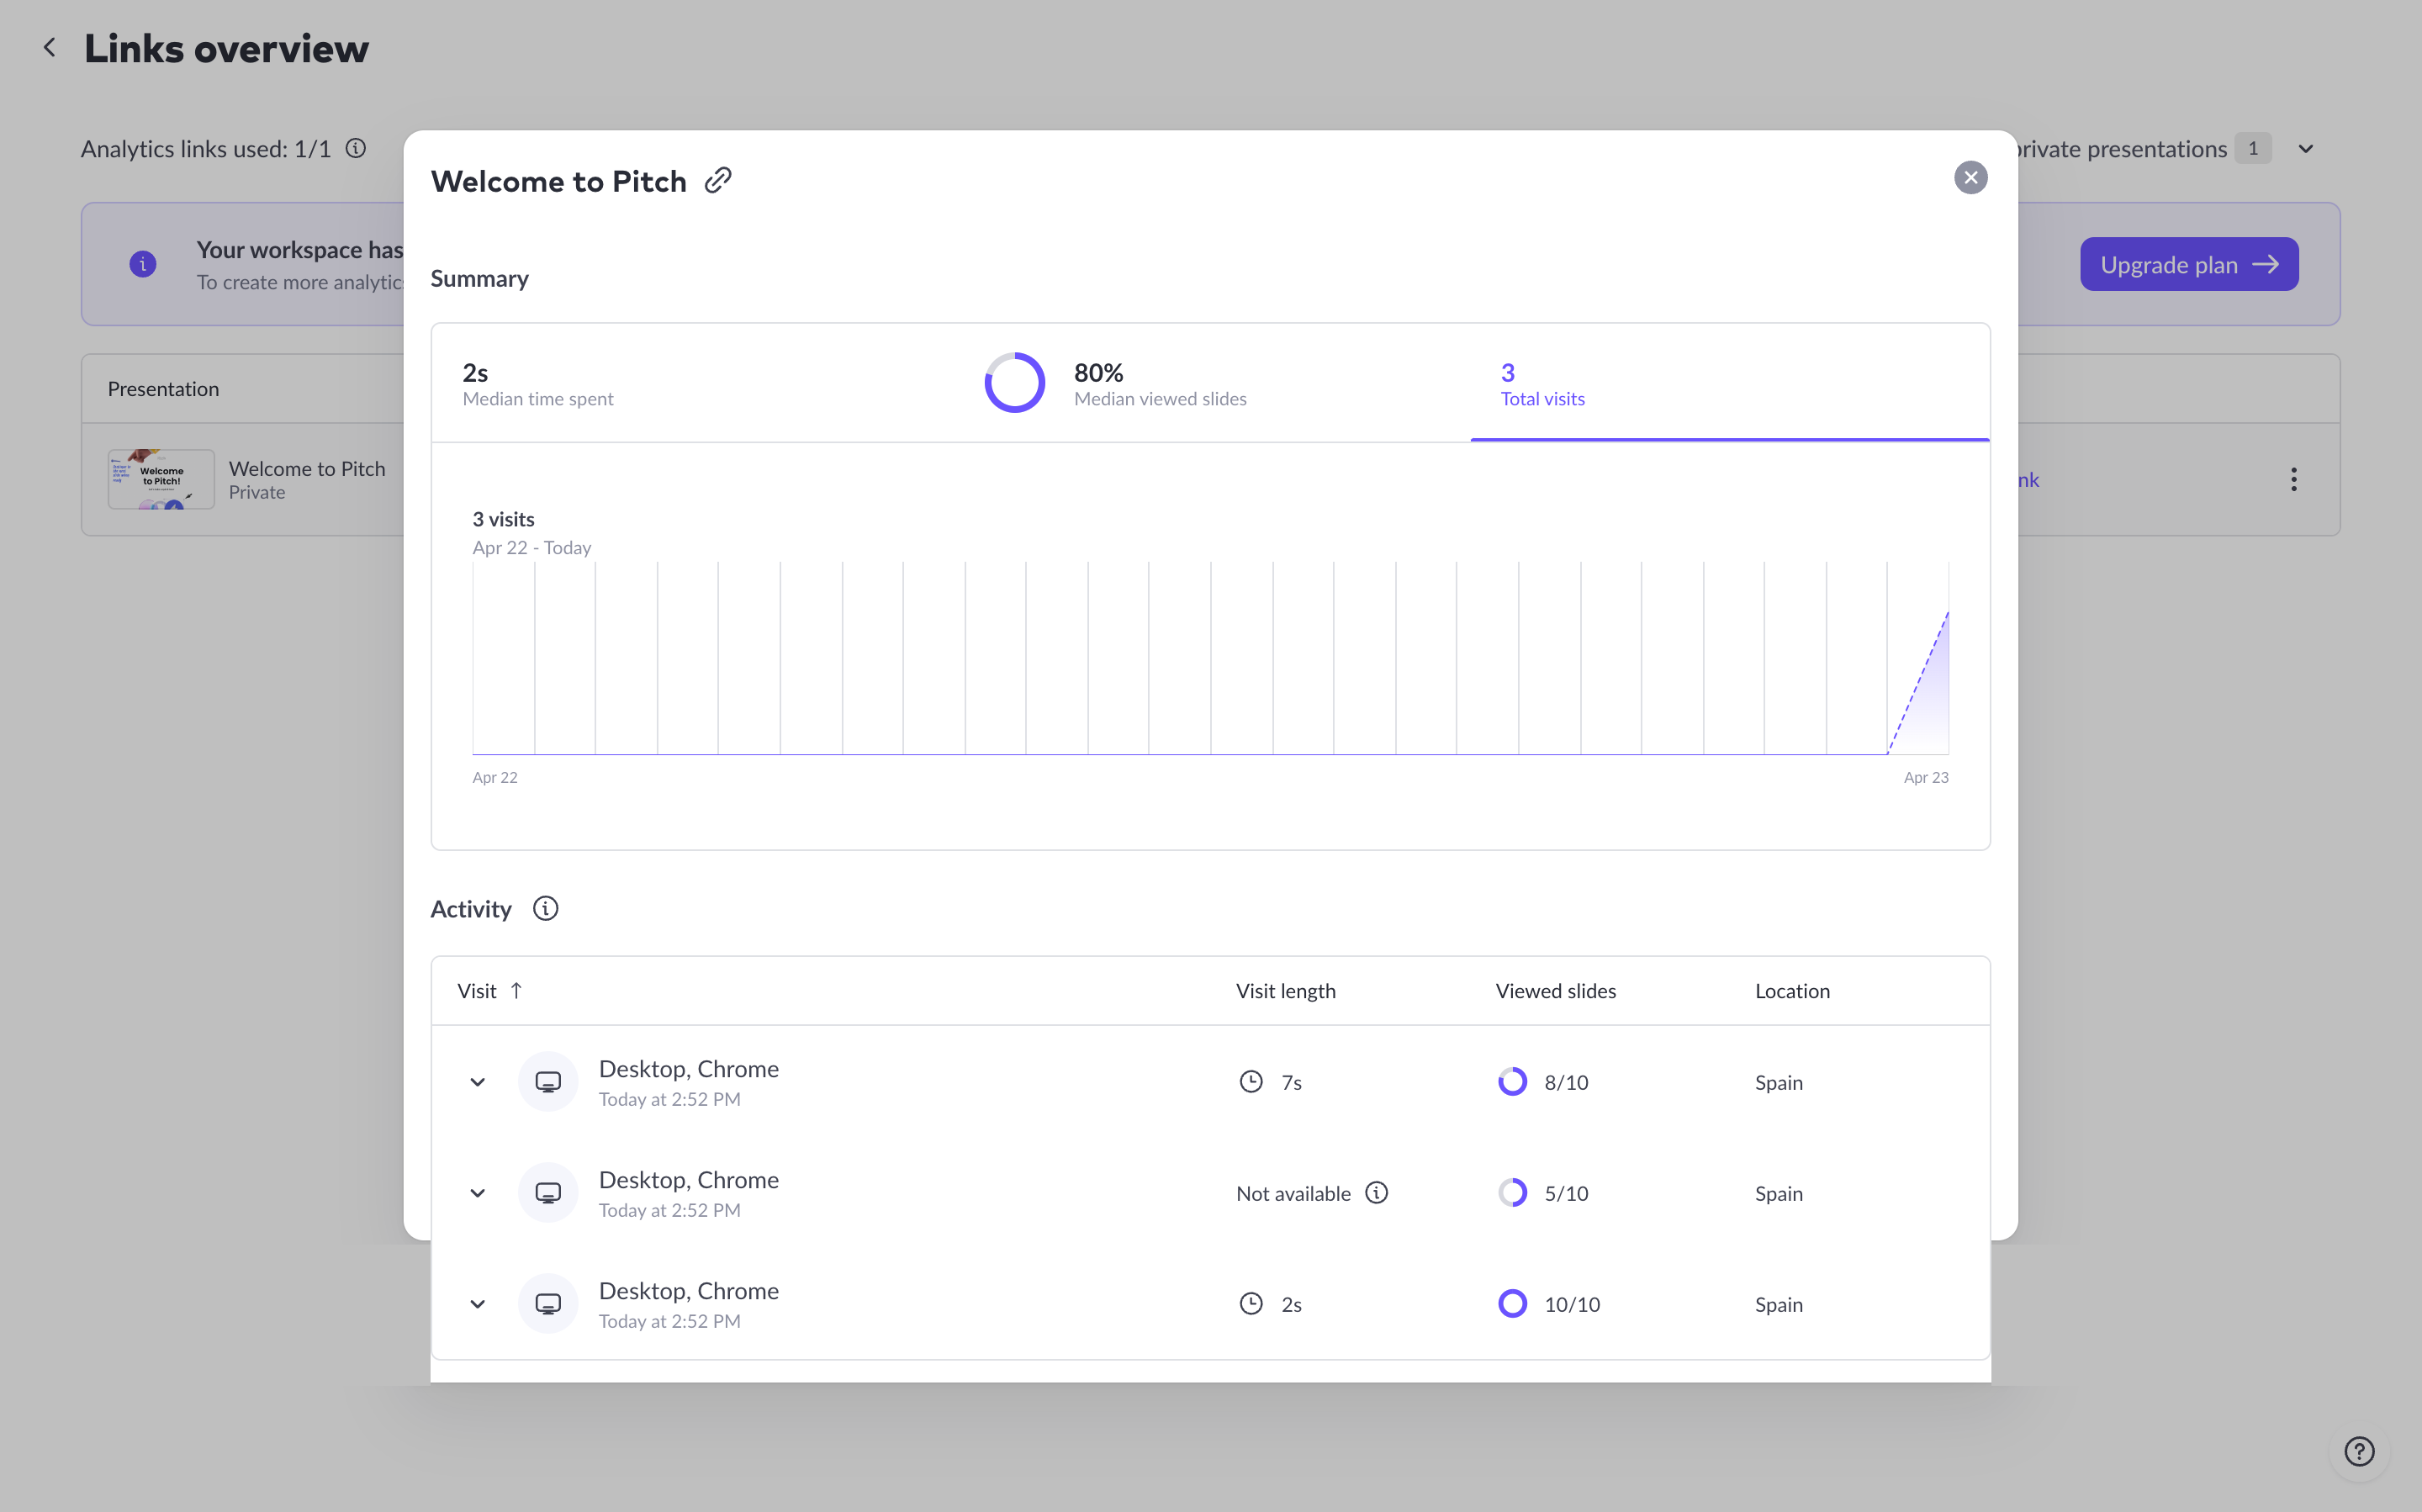2422x1512 pixels.
Task: Open the help question mark button
Action: coord(2358,1450)
